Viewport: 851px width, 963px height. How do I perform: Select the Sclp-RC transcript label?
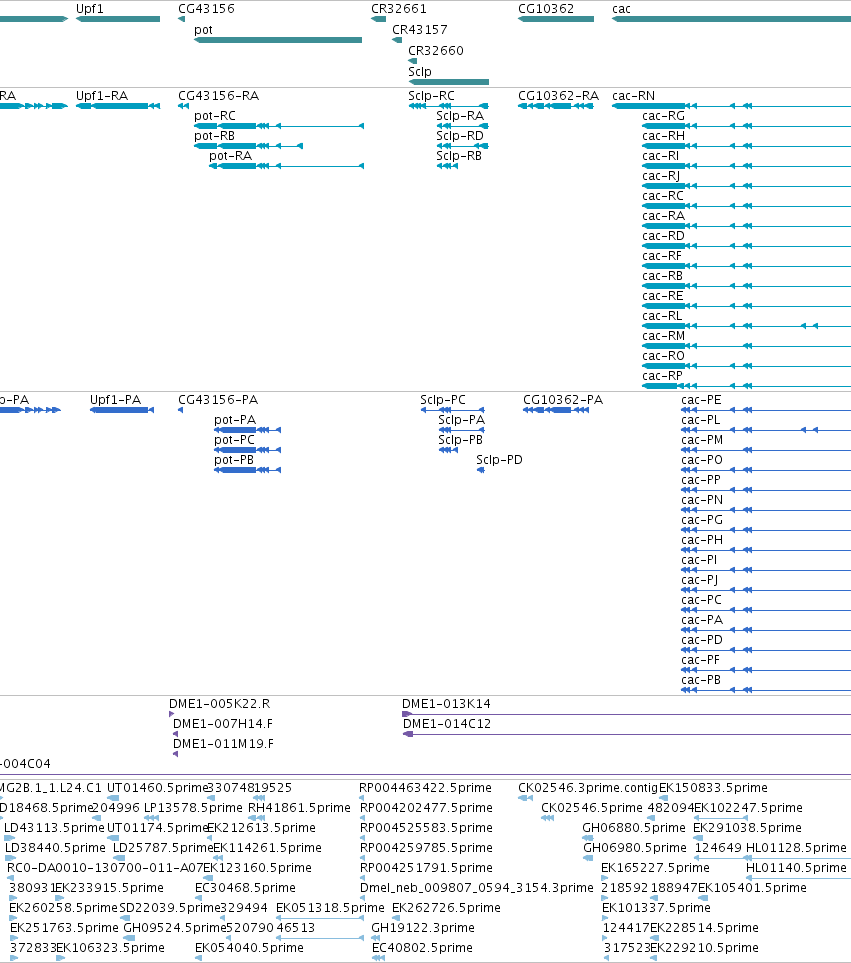[432, 96]
